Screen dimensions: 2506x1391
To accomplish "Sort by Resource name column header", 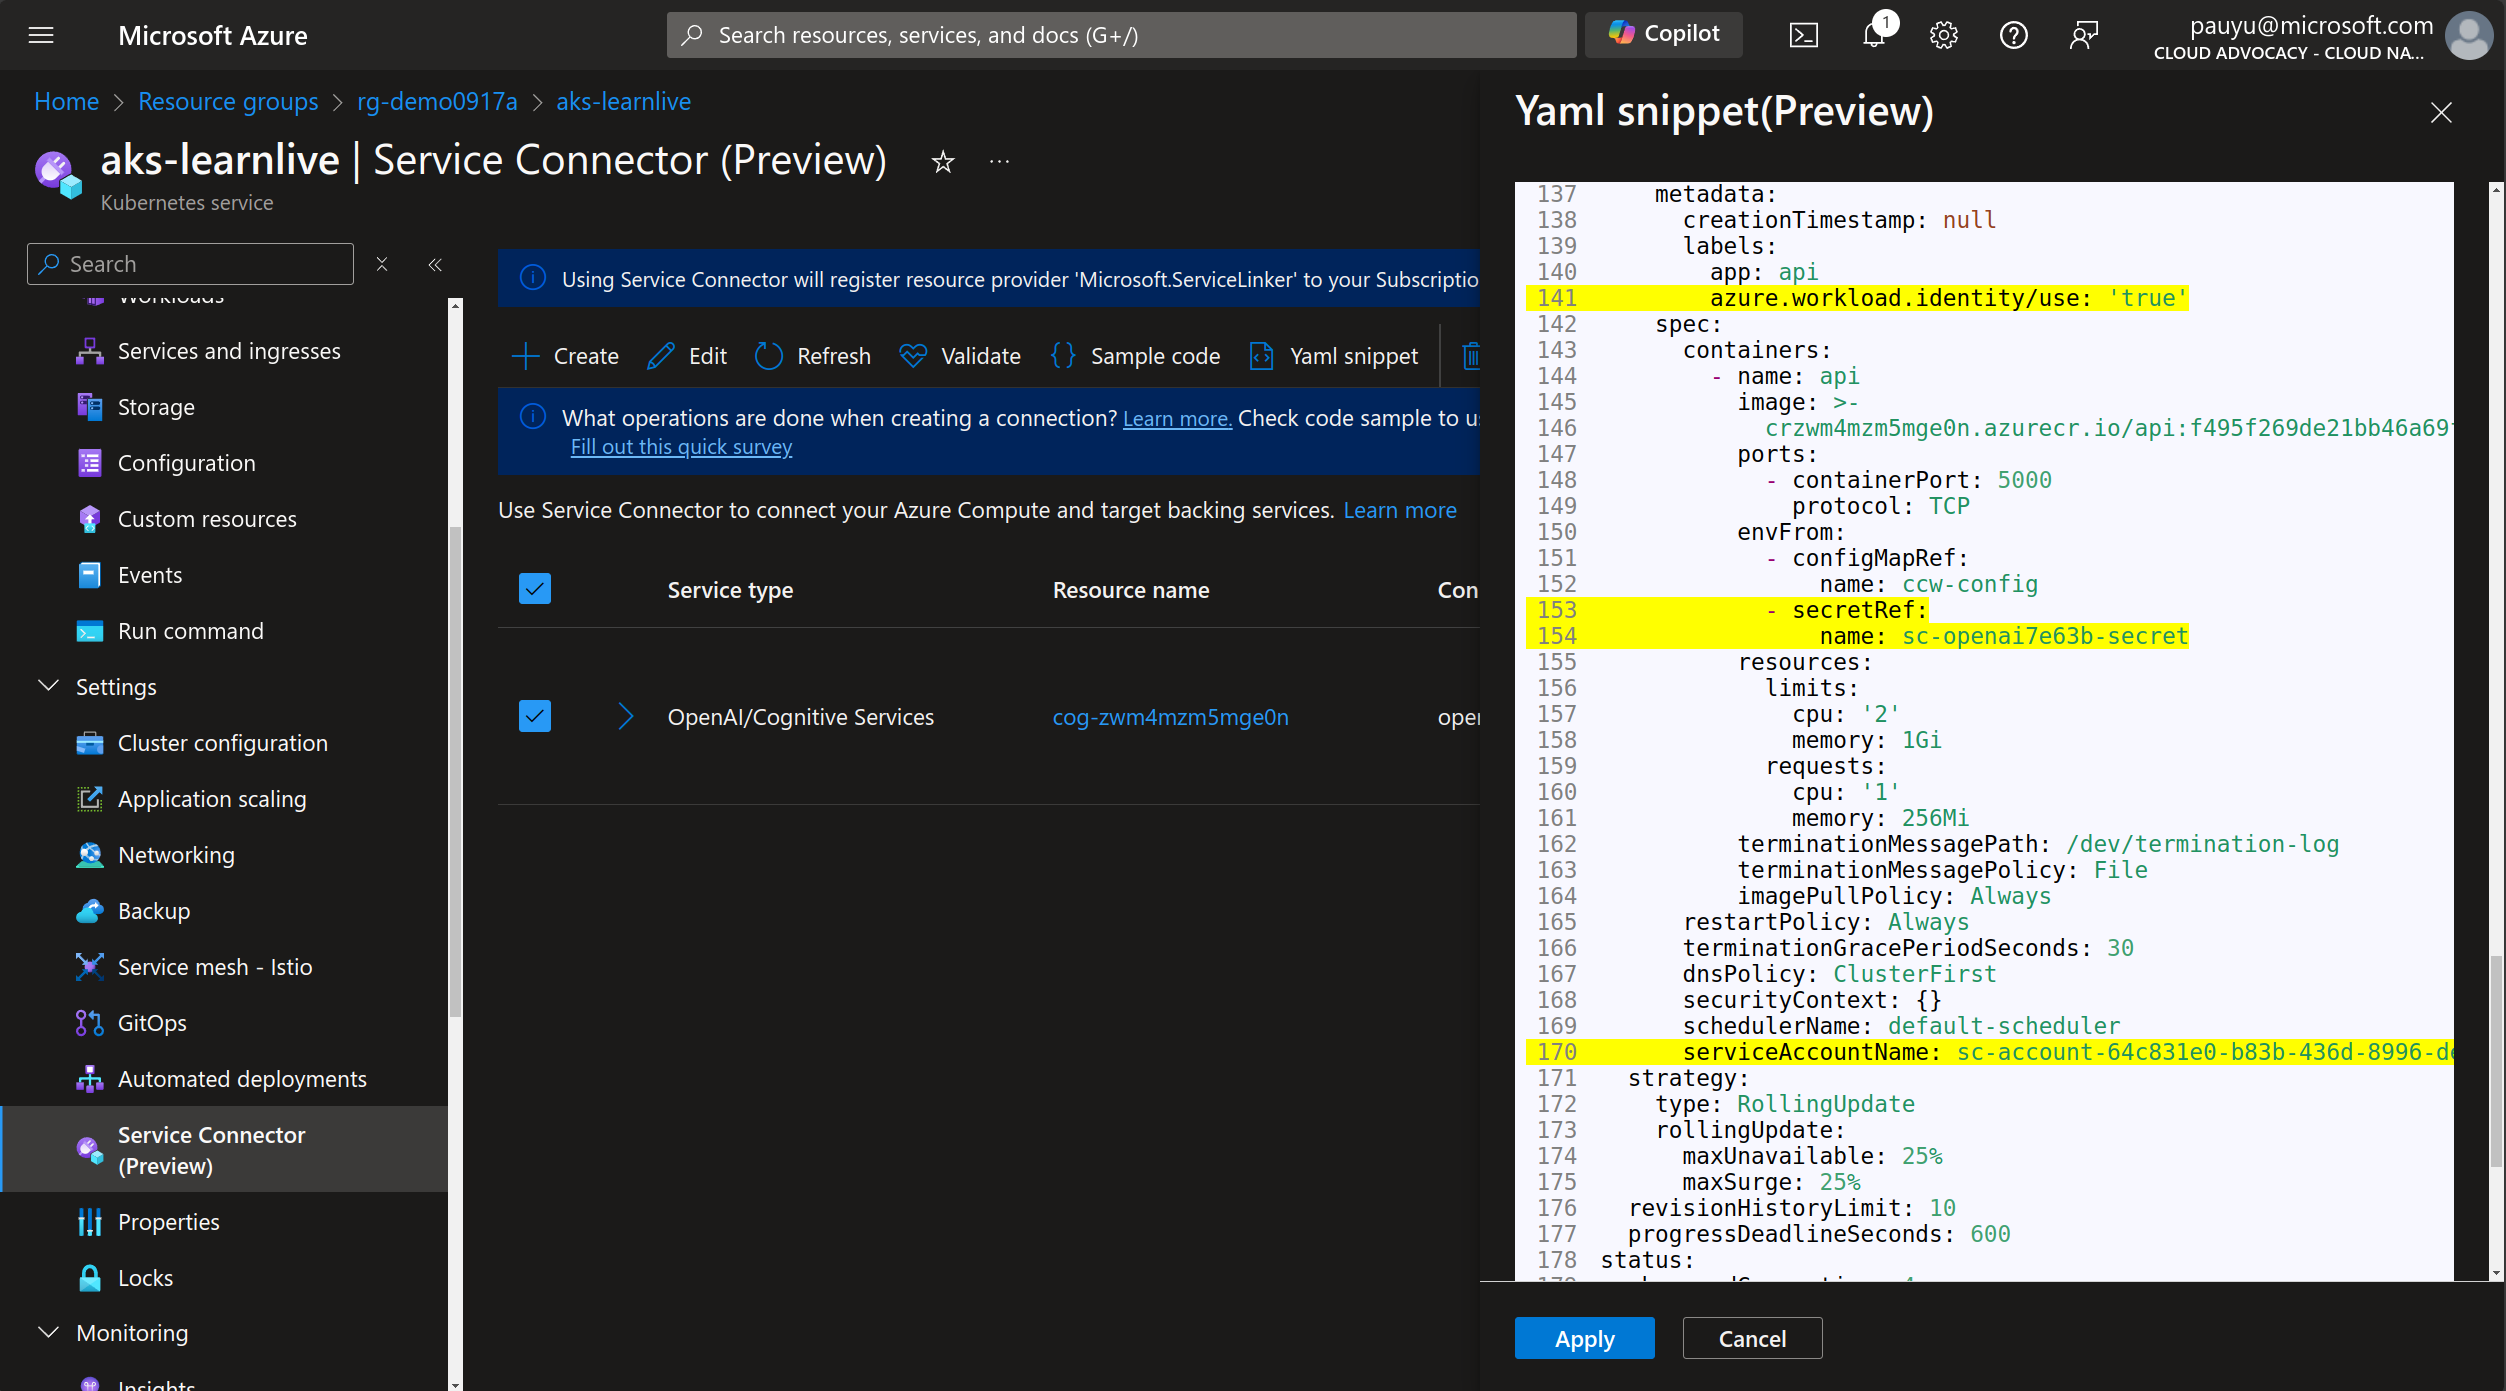I will (1130, 590).
